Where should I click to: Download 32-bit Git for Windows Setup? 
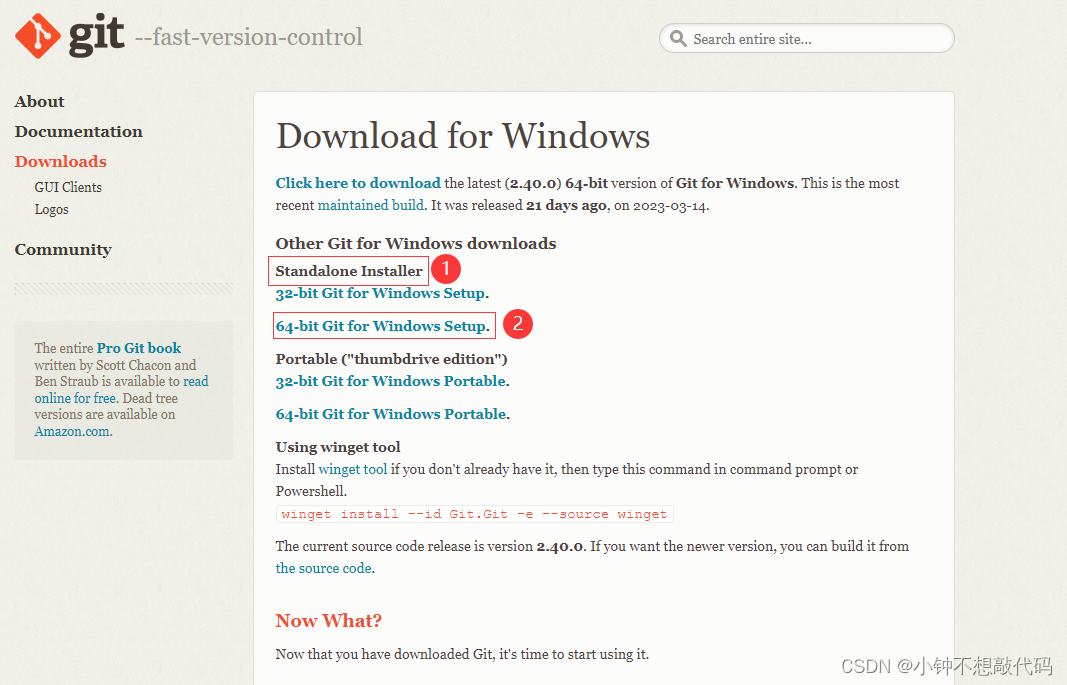[380, 293]
